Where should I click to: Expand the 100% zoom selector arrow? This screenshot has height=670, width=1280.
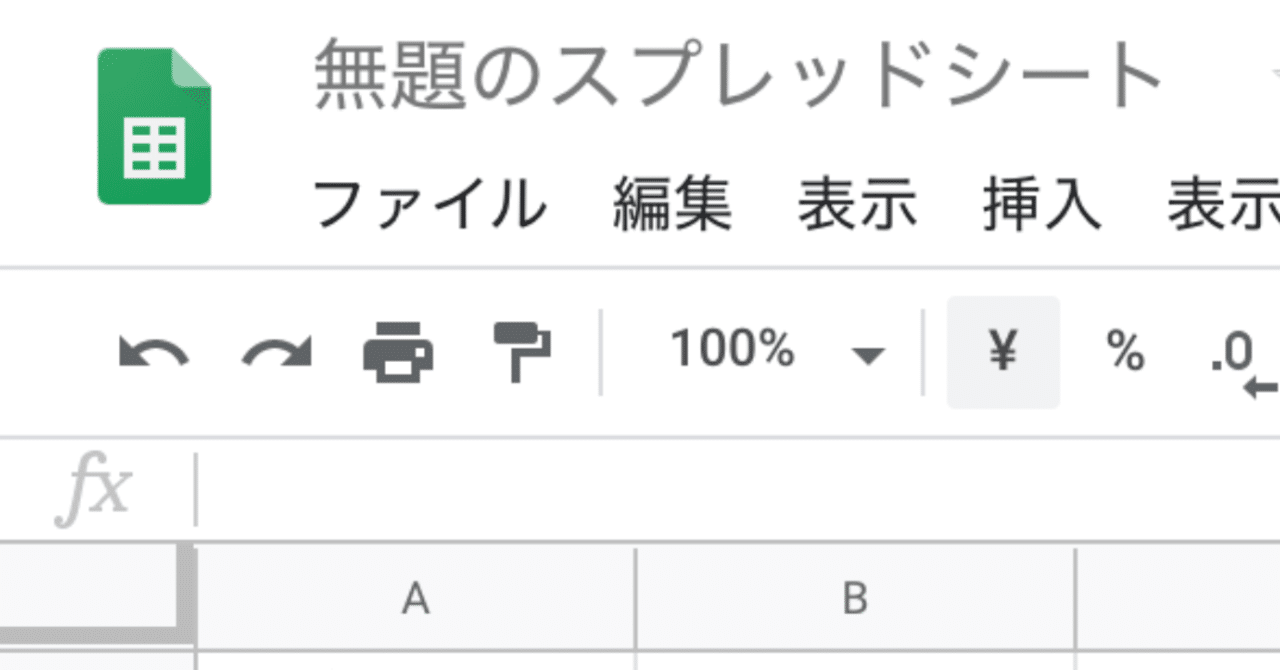[866, 355]
